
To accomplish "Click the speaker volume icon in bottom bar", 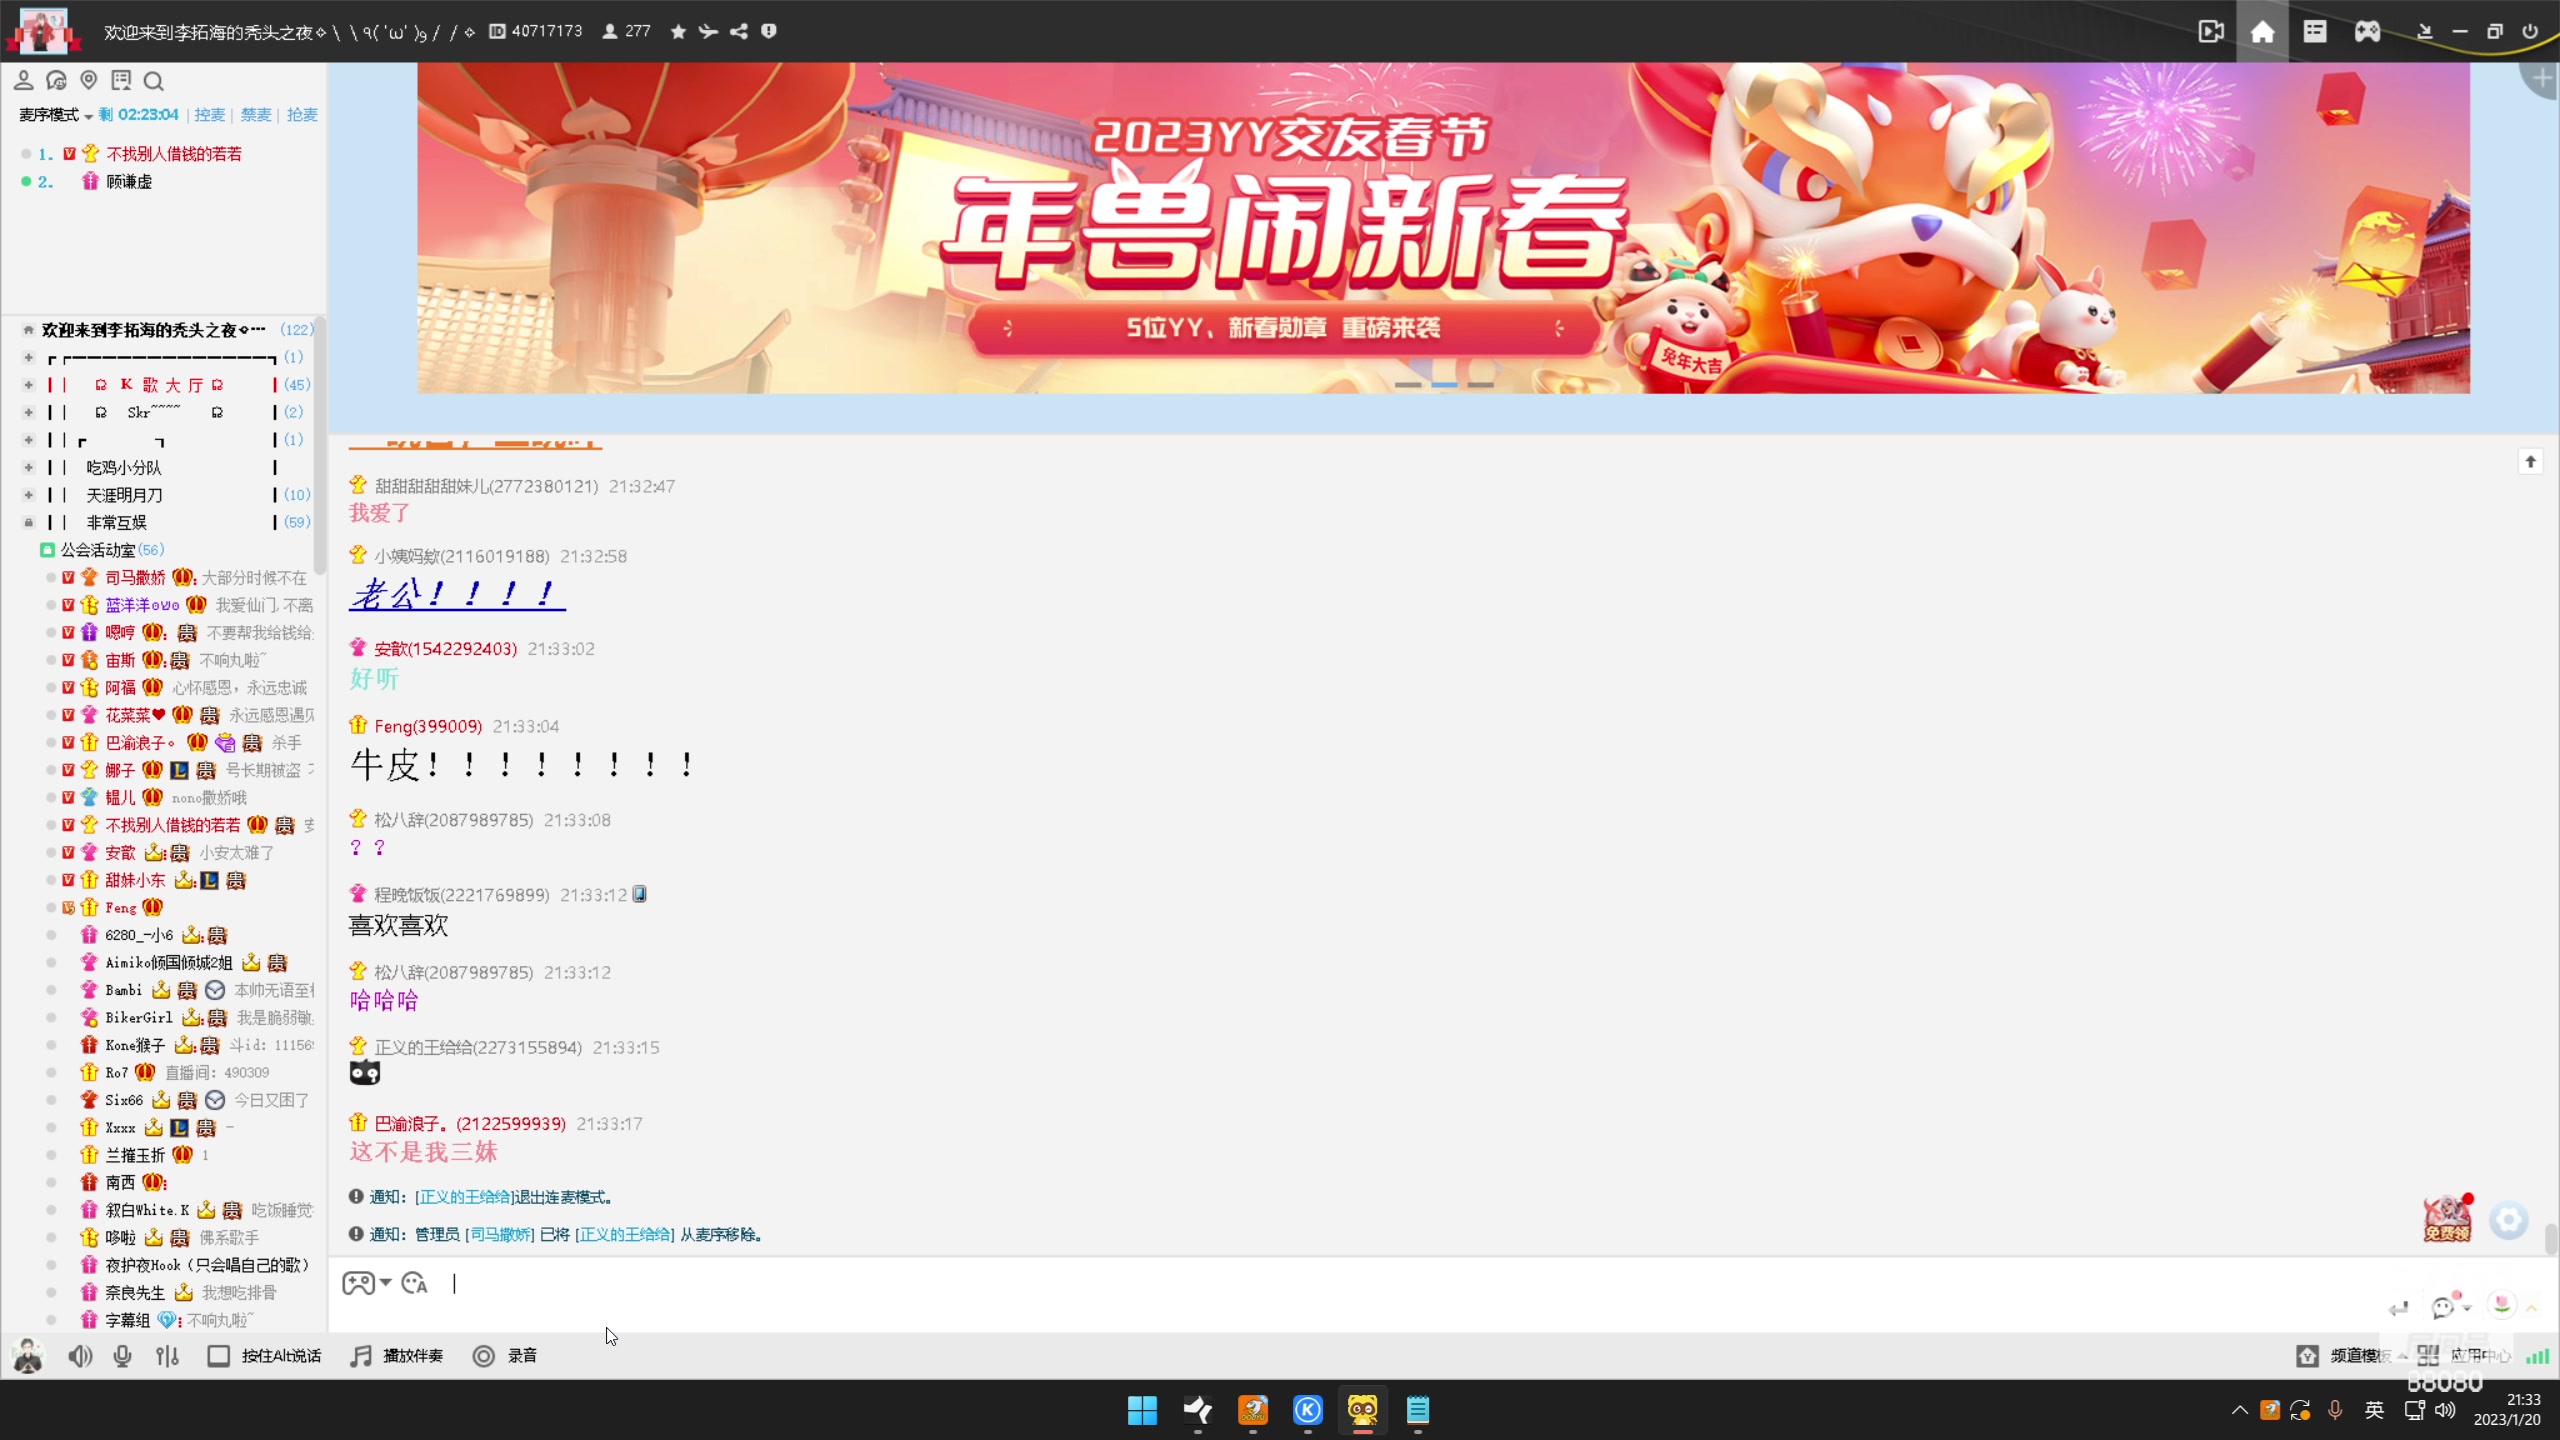I will [x=80, y=1356].
